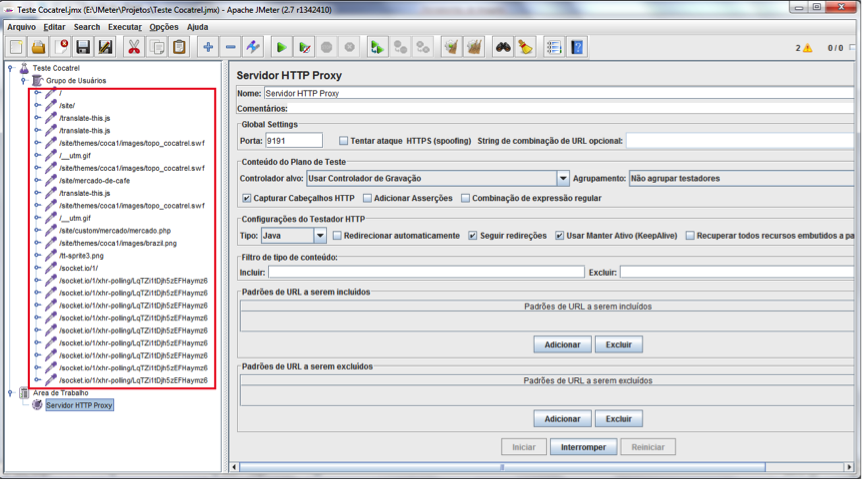Open the Agrupamento combo box
This screenshot has width=862, height=480.
[741, 178]
